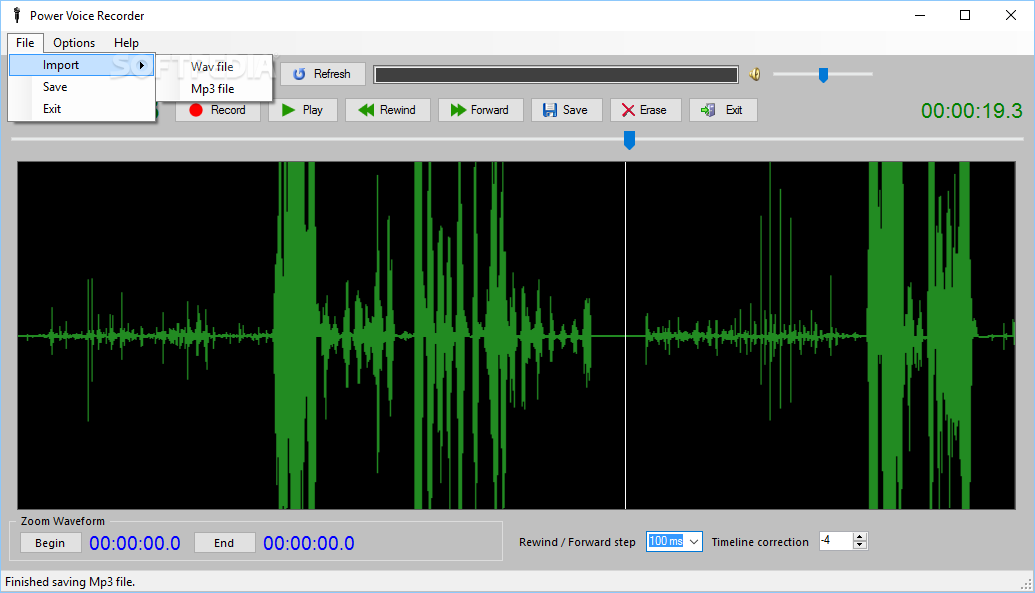Set zoom end with End button
Screen dimensions: 1035x593
(224, 543)
